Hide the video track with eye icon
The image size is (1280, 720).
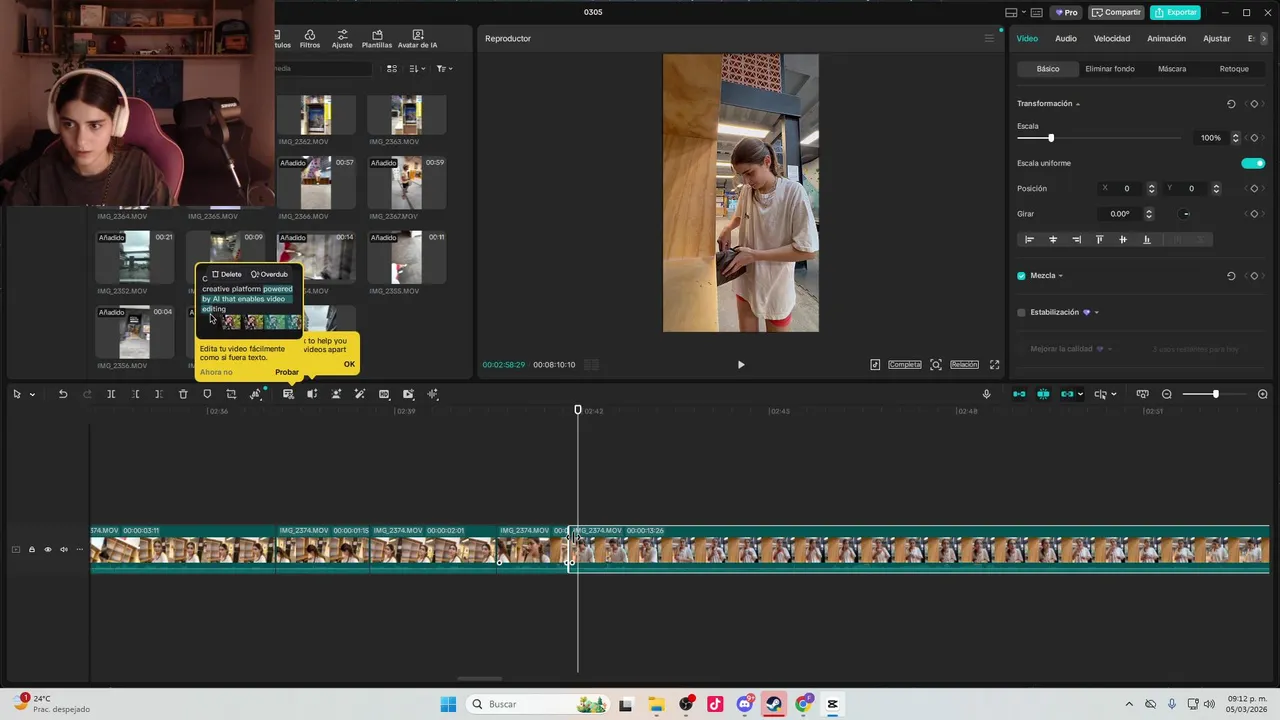47,549
